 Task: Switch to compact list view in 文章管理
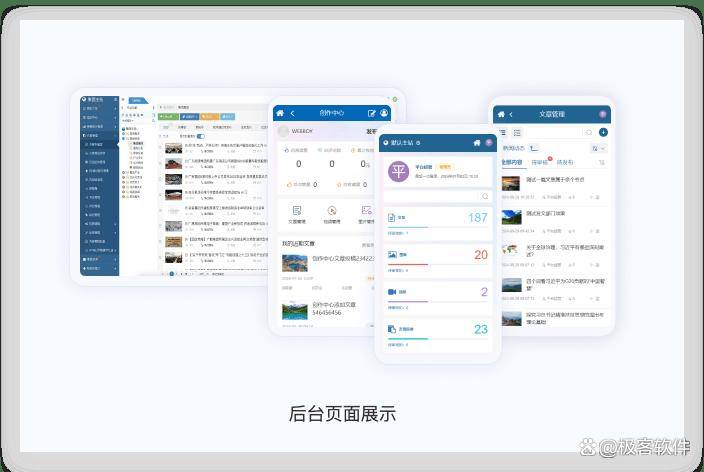point(502,132)
